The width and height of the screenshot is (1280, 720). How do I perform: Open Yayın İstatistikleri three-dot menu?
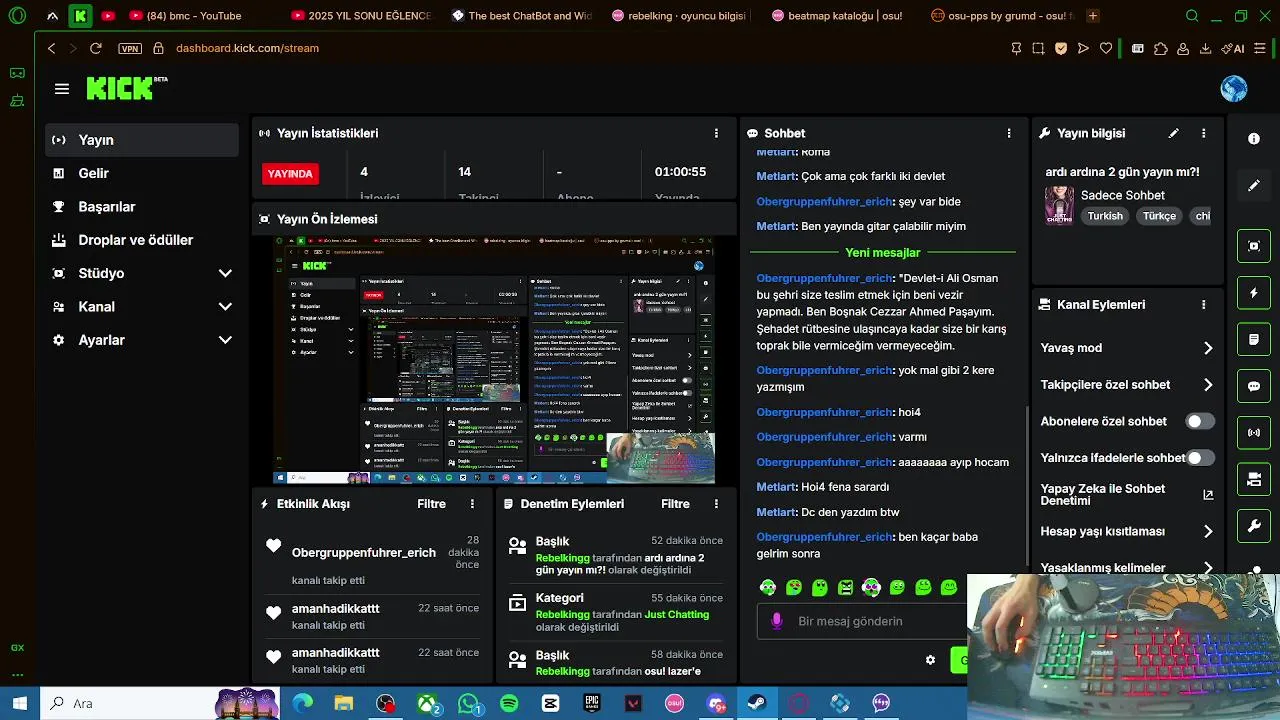716,133
